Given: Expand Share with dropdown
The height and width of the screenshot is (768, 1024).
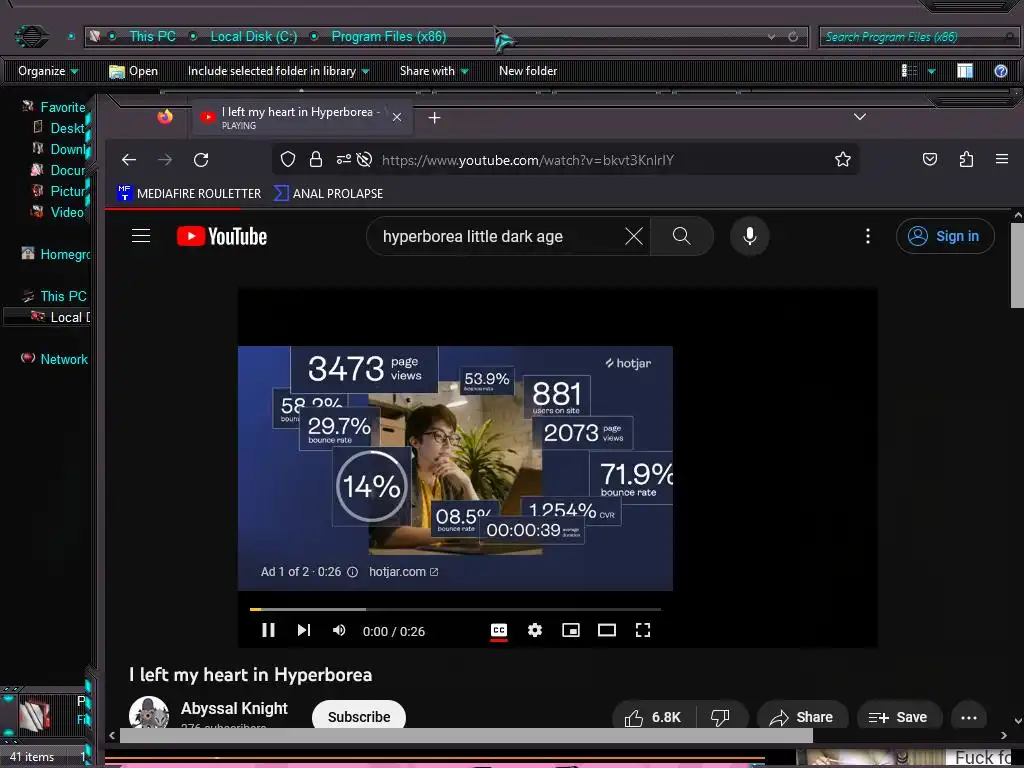Looking at the screenshot, I should pyautogui.click(x=434, y=71).
